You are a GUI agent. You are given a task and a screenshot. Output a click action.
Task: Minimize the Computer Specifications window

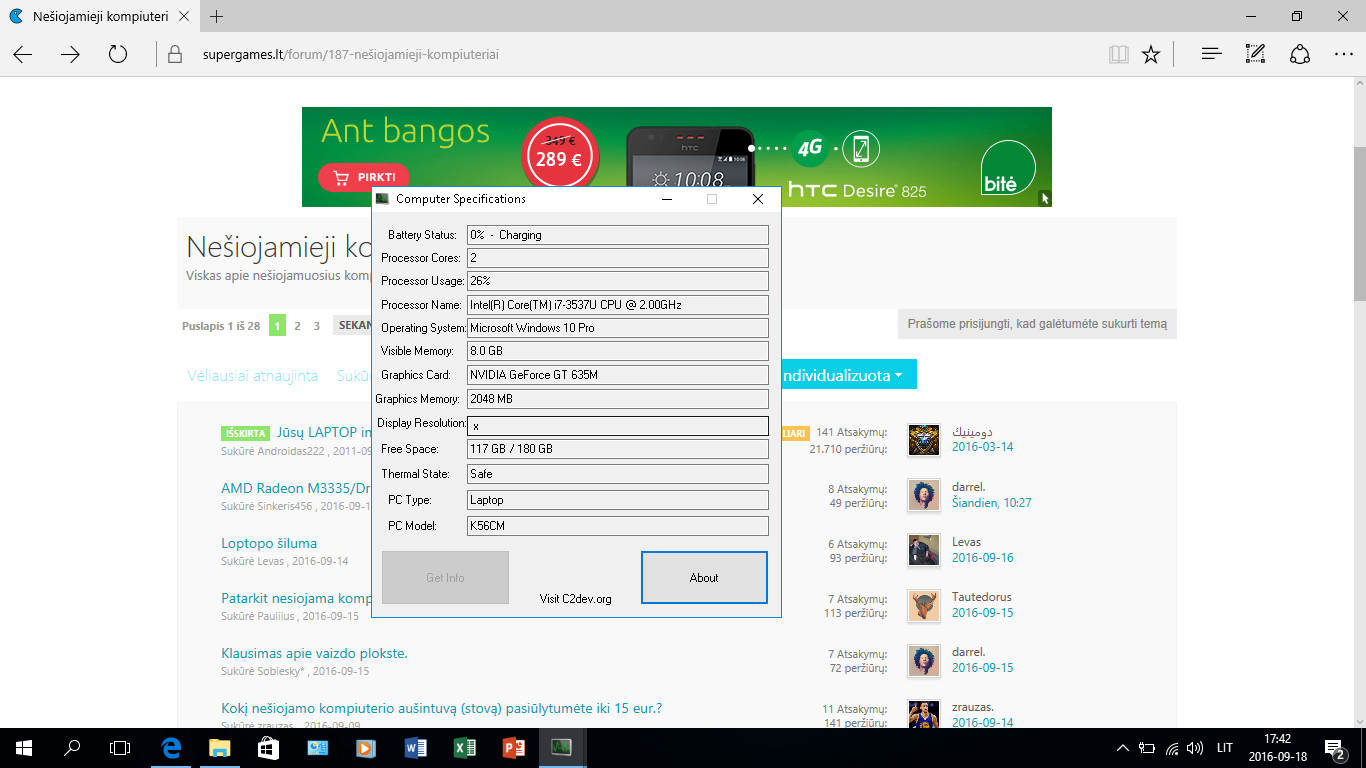[667, 199]
